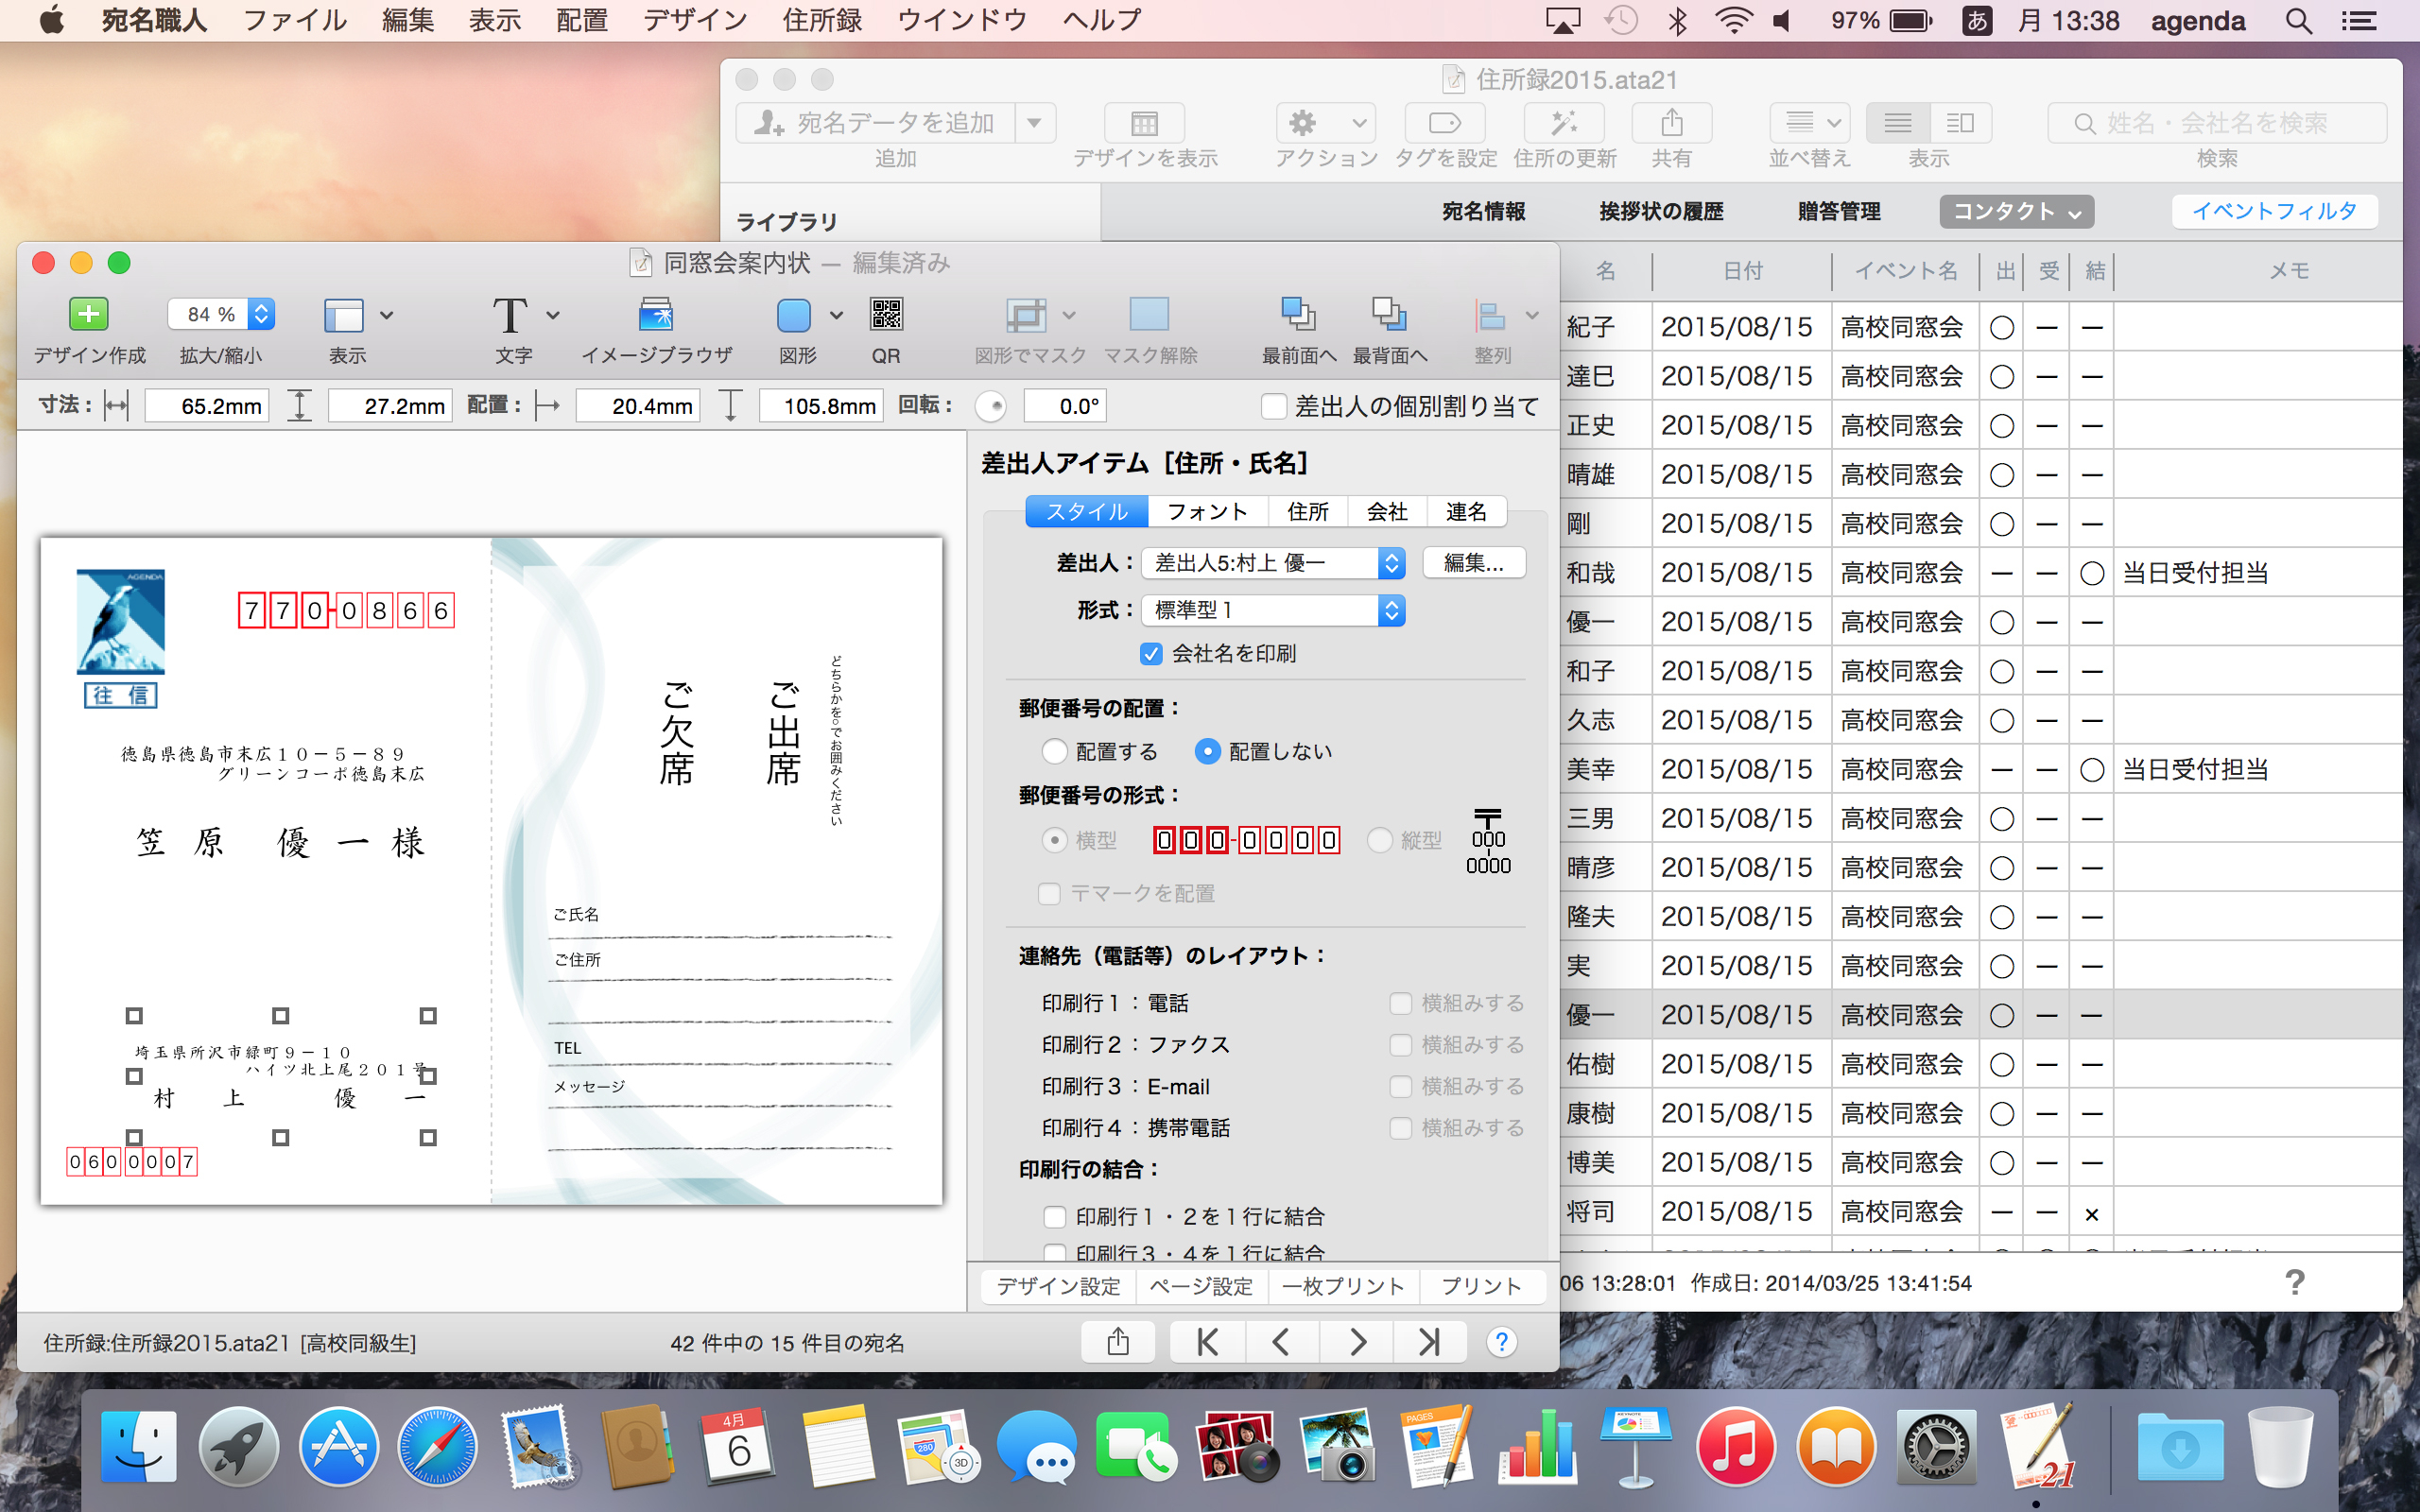Click the blue help icon in design window
Viewport: 2420px width, 1512px height.
click(x=1501, y=1341)
